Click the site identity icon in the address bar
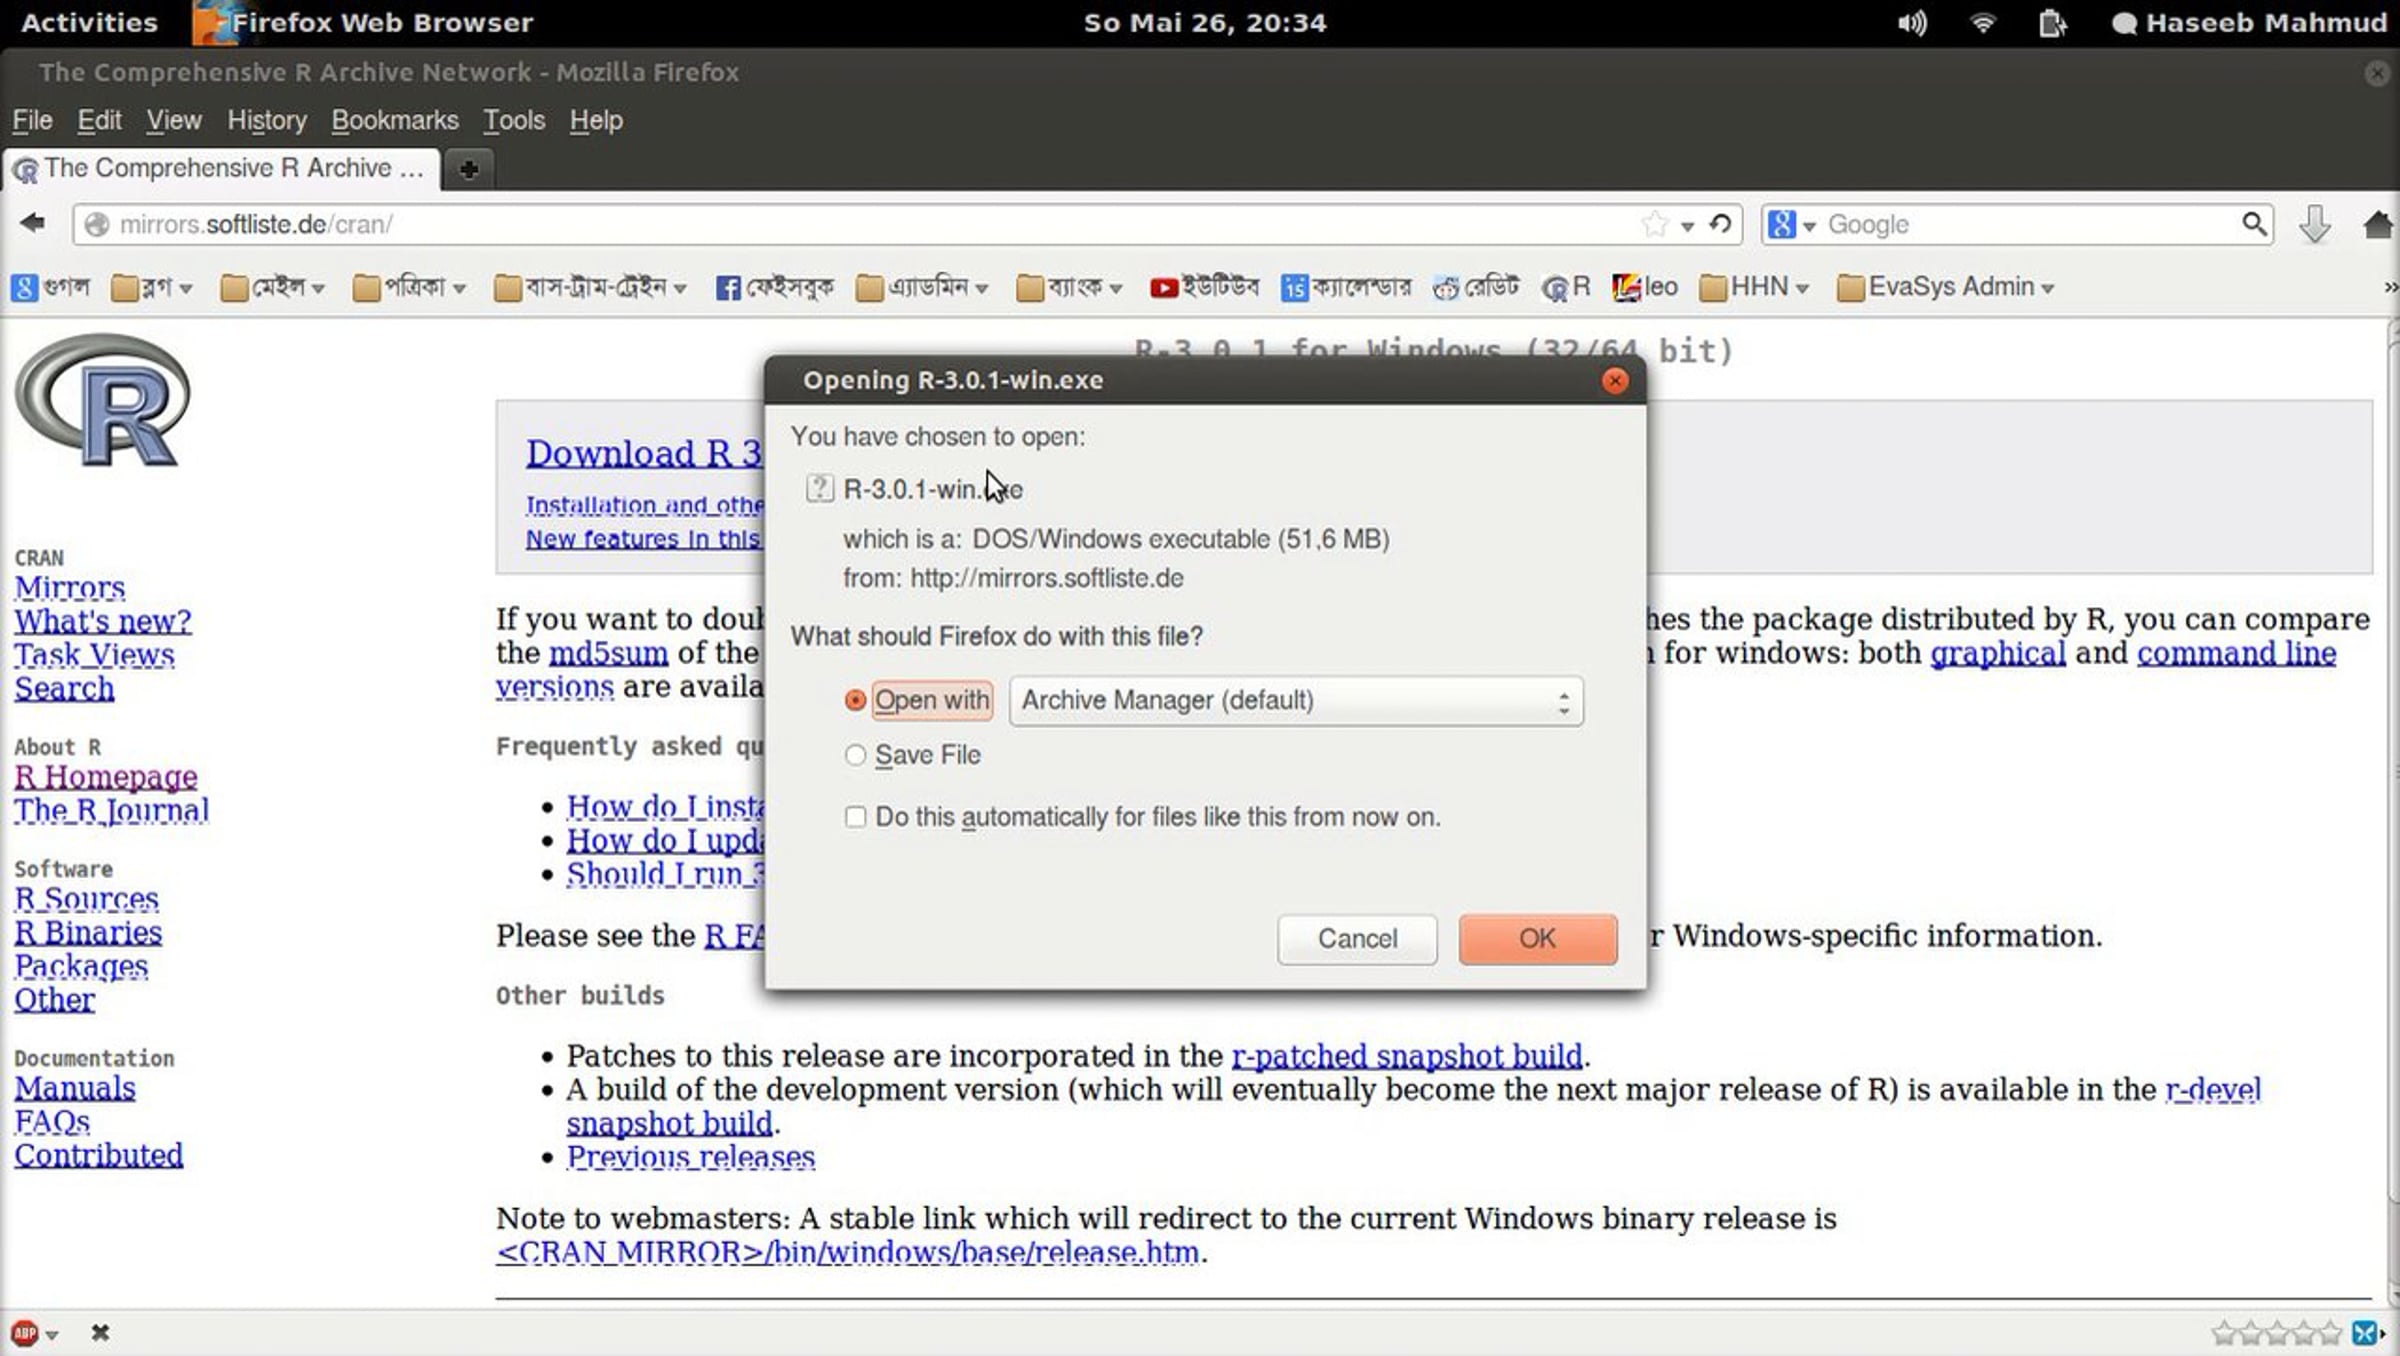This screenshot has height=1356, width=2400. [97, 224]
